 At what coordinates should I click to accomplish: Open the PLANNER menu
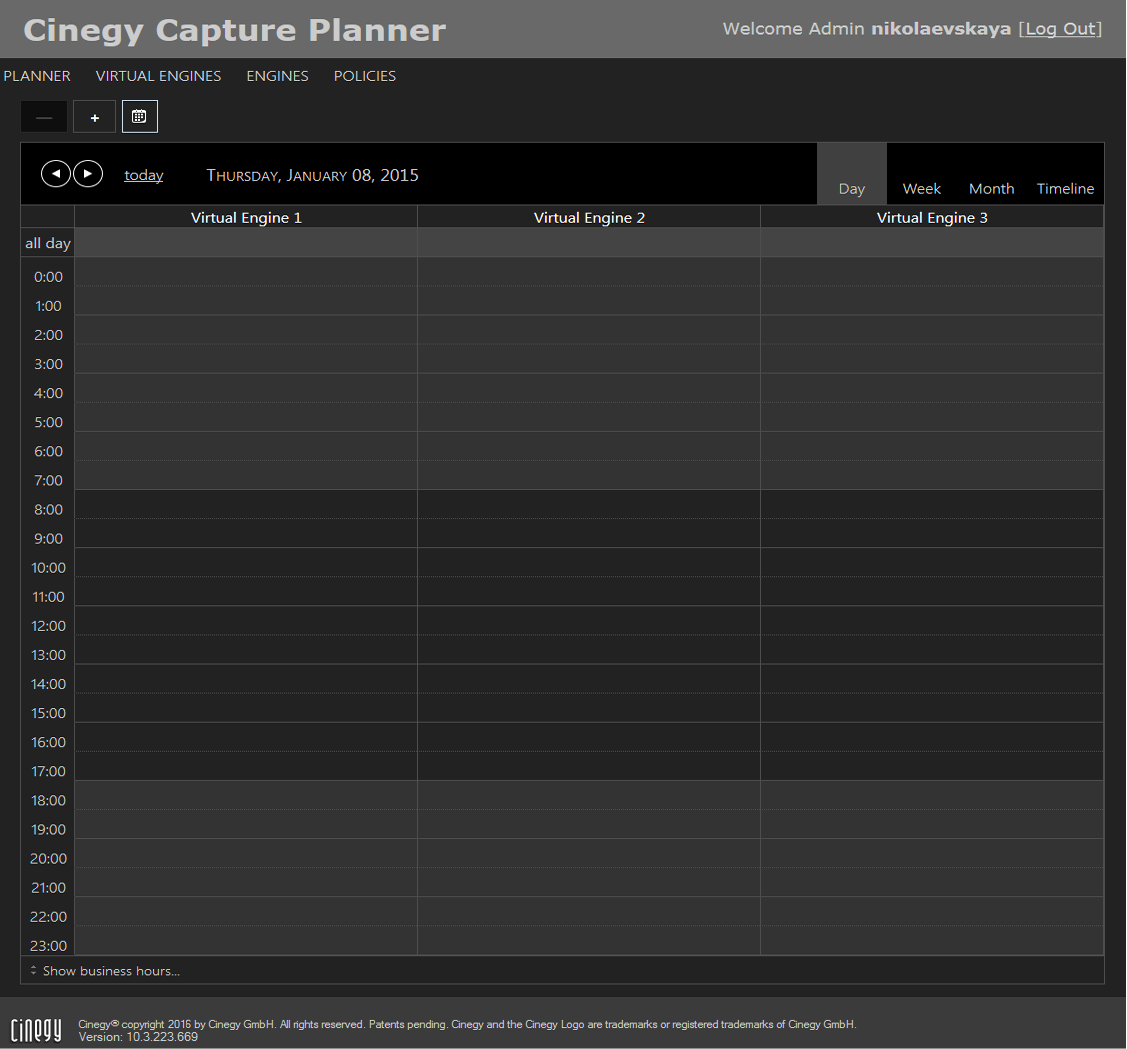pyautogui.click(x=37, y=76)
